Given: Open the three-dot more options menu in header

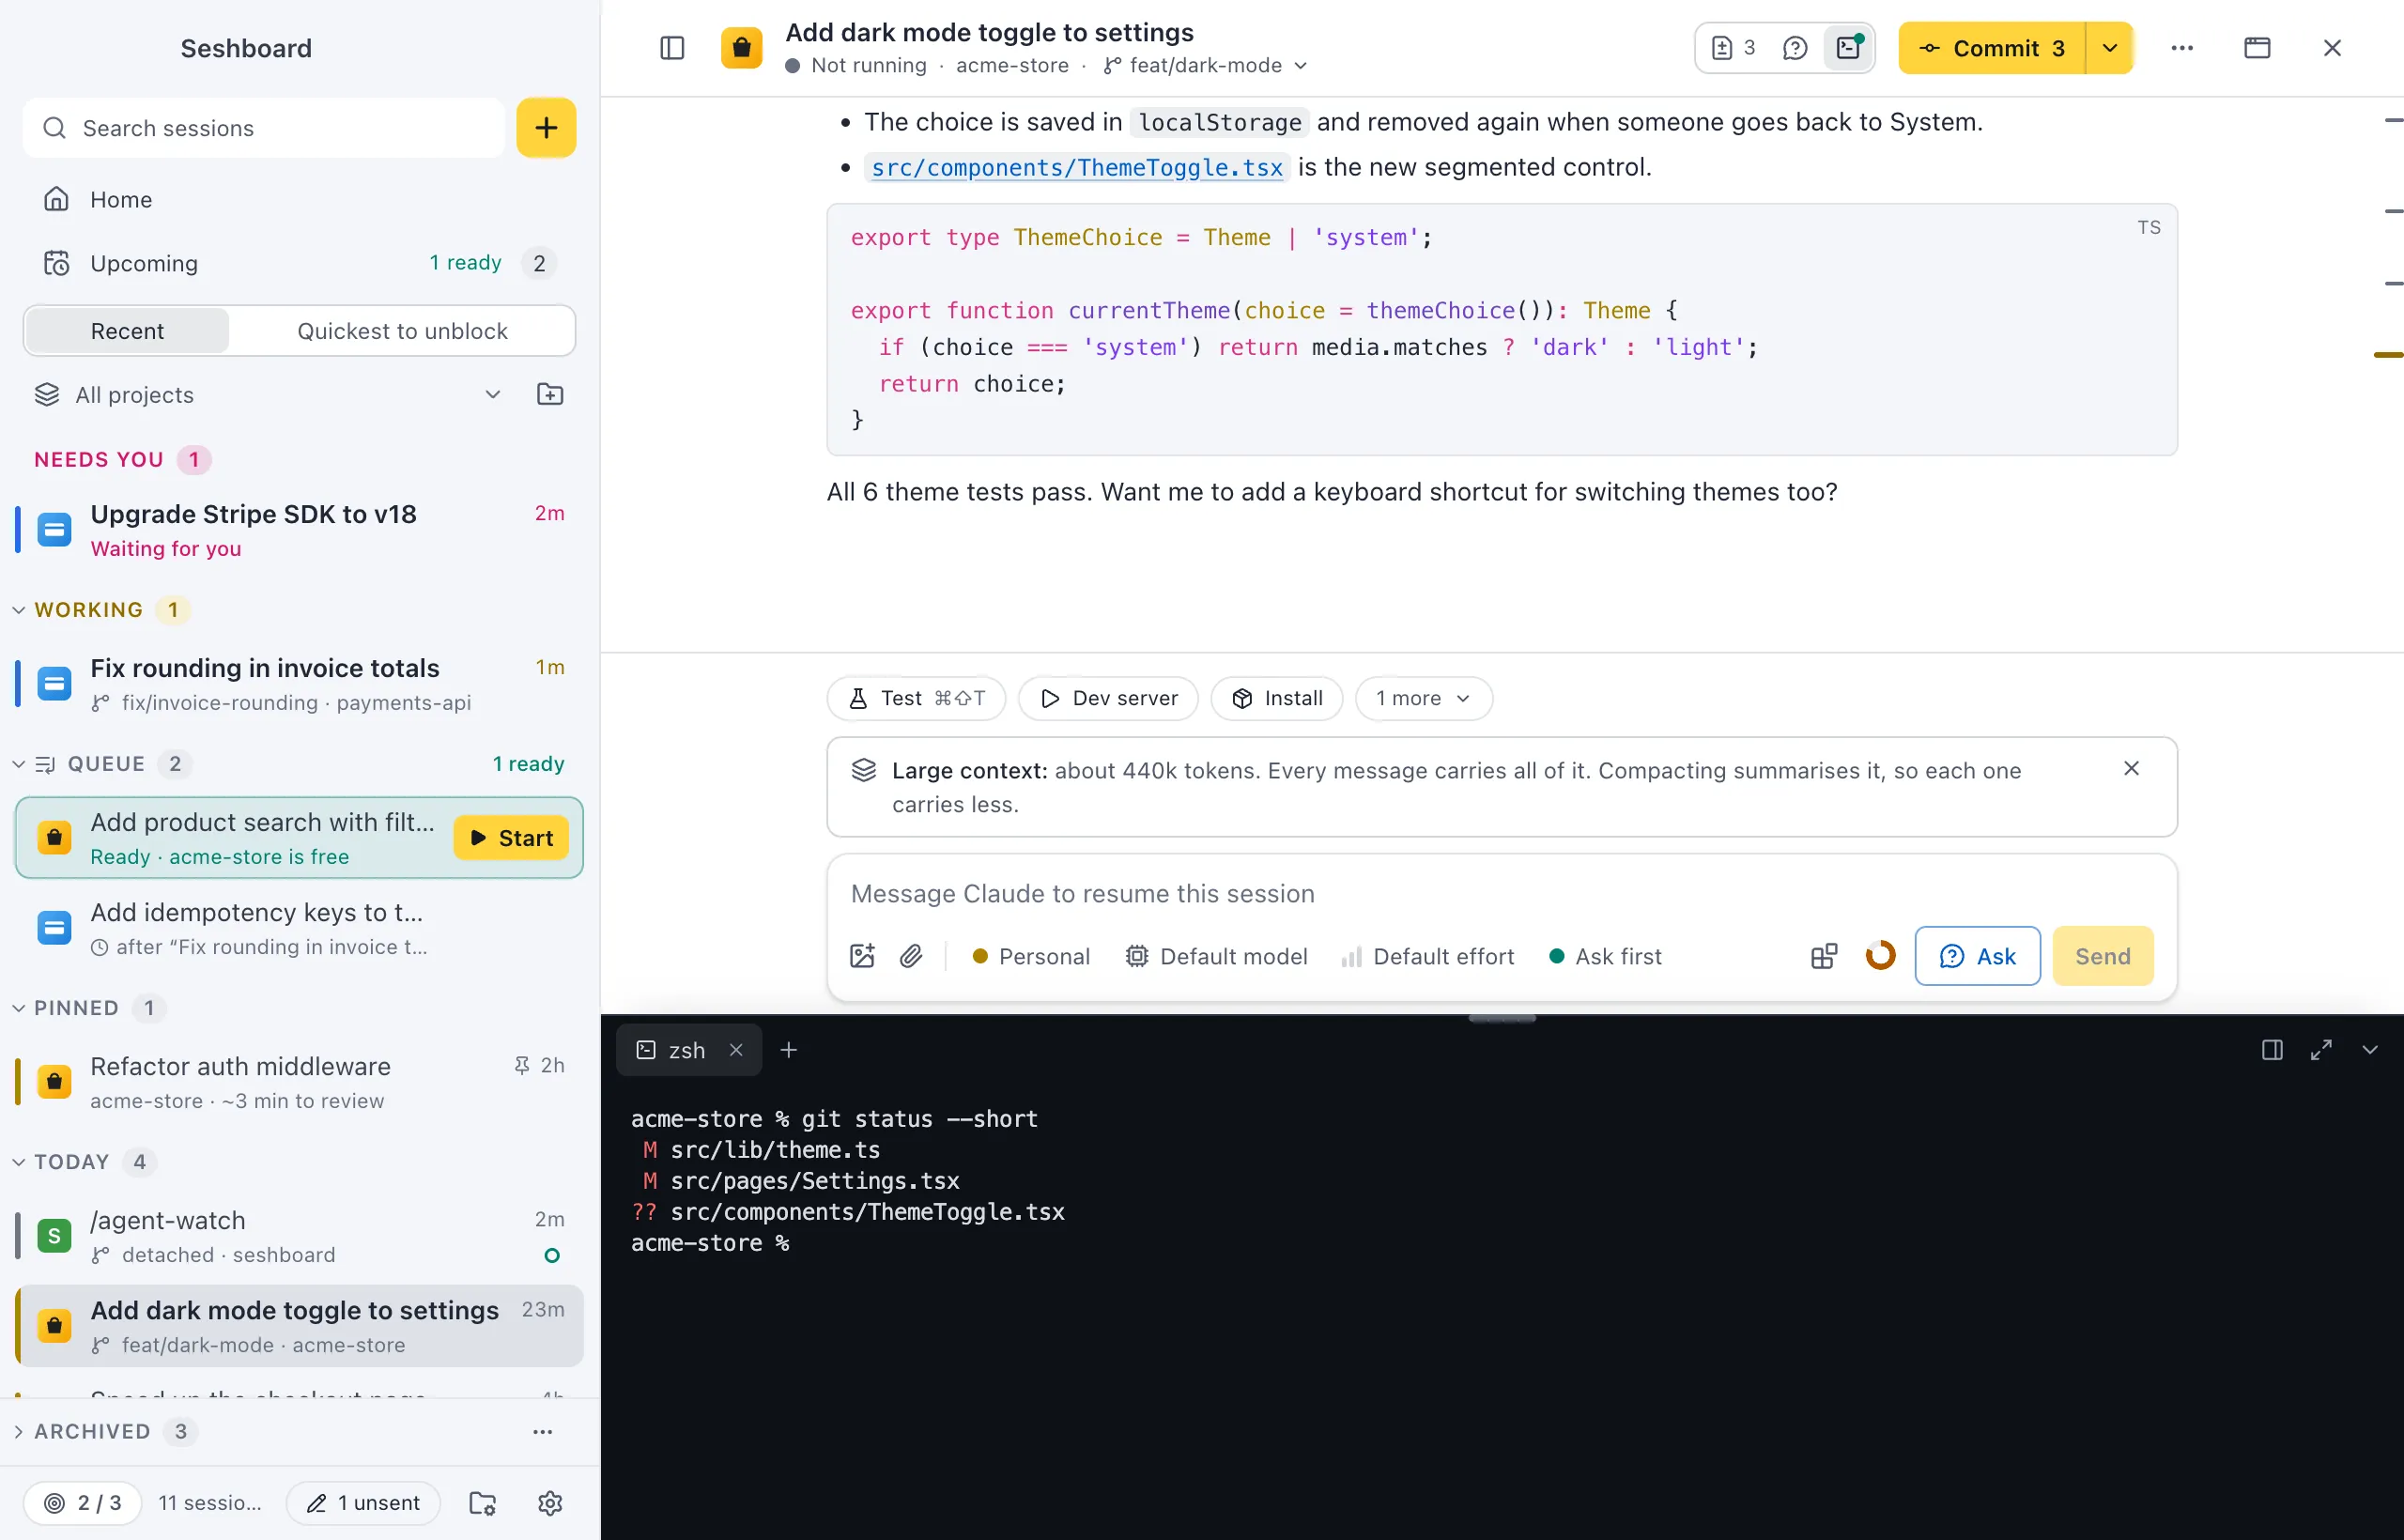Looking at the screenshot, I should [2182, 48].
